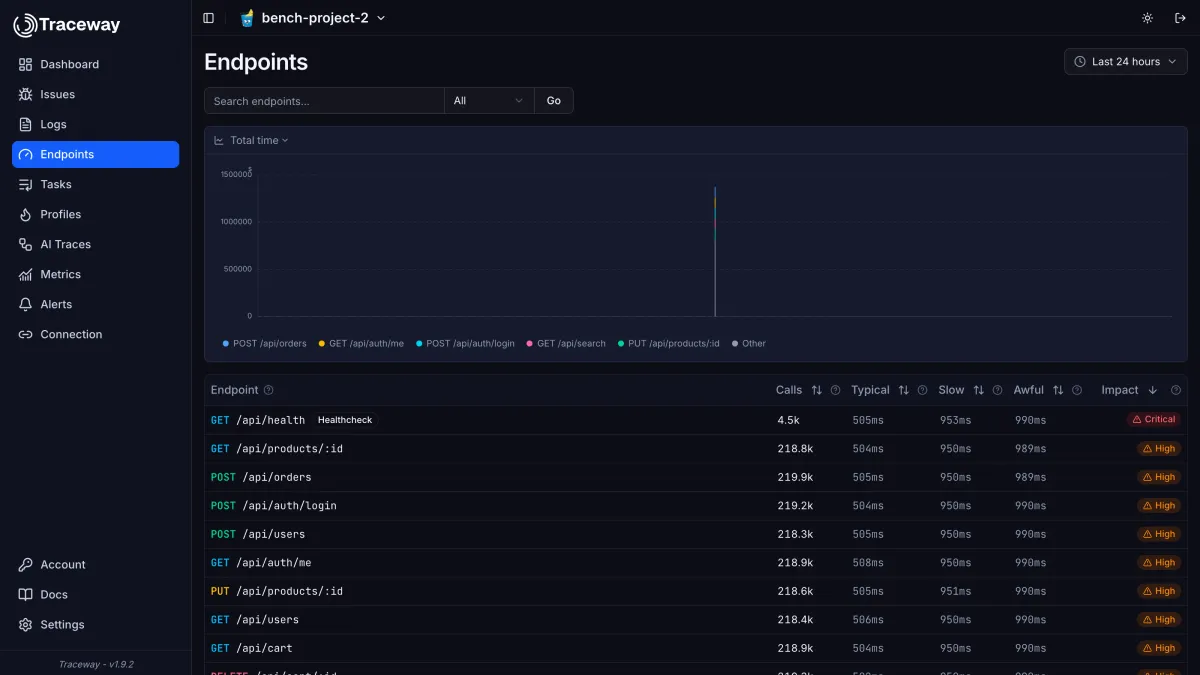Expand the Total time chart metric selector
This screenshot has width=1200, height=675.
tap(252, 140)
